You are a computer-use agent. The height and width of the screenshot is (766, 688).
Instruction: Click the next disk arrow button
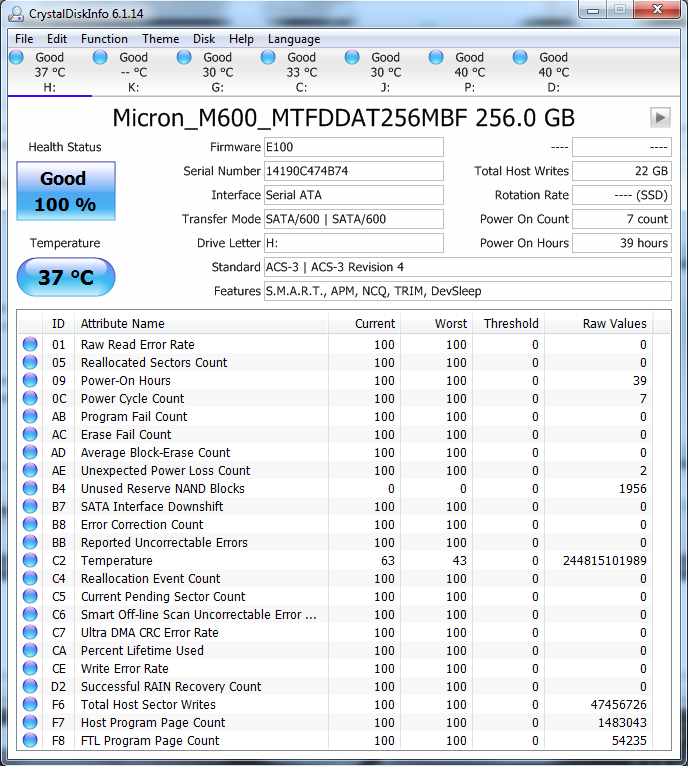(x=660, y=118)
